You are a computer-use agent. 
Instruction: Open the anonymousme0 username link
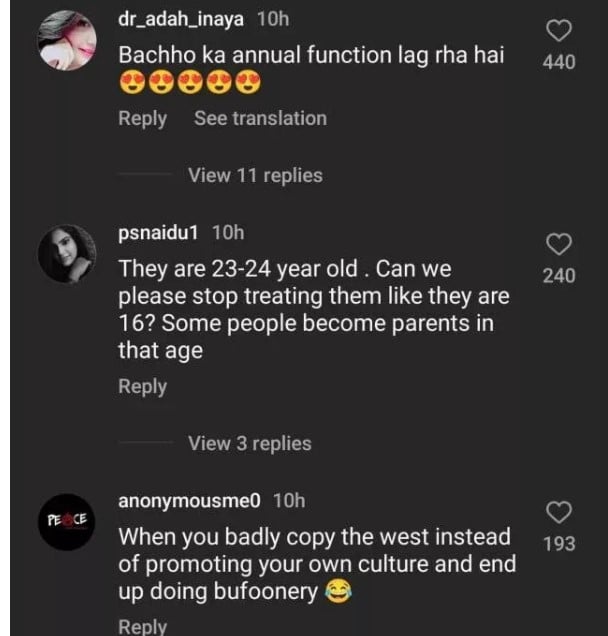[x=190, y=499]
